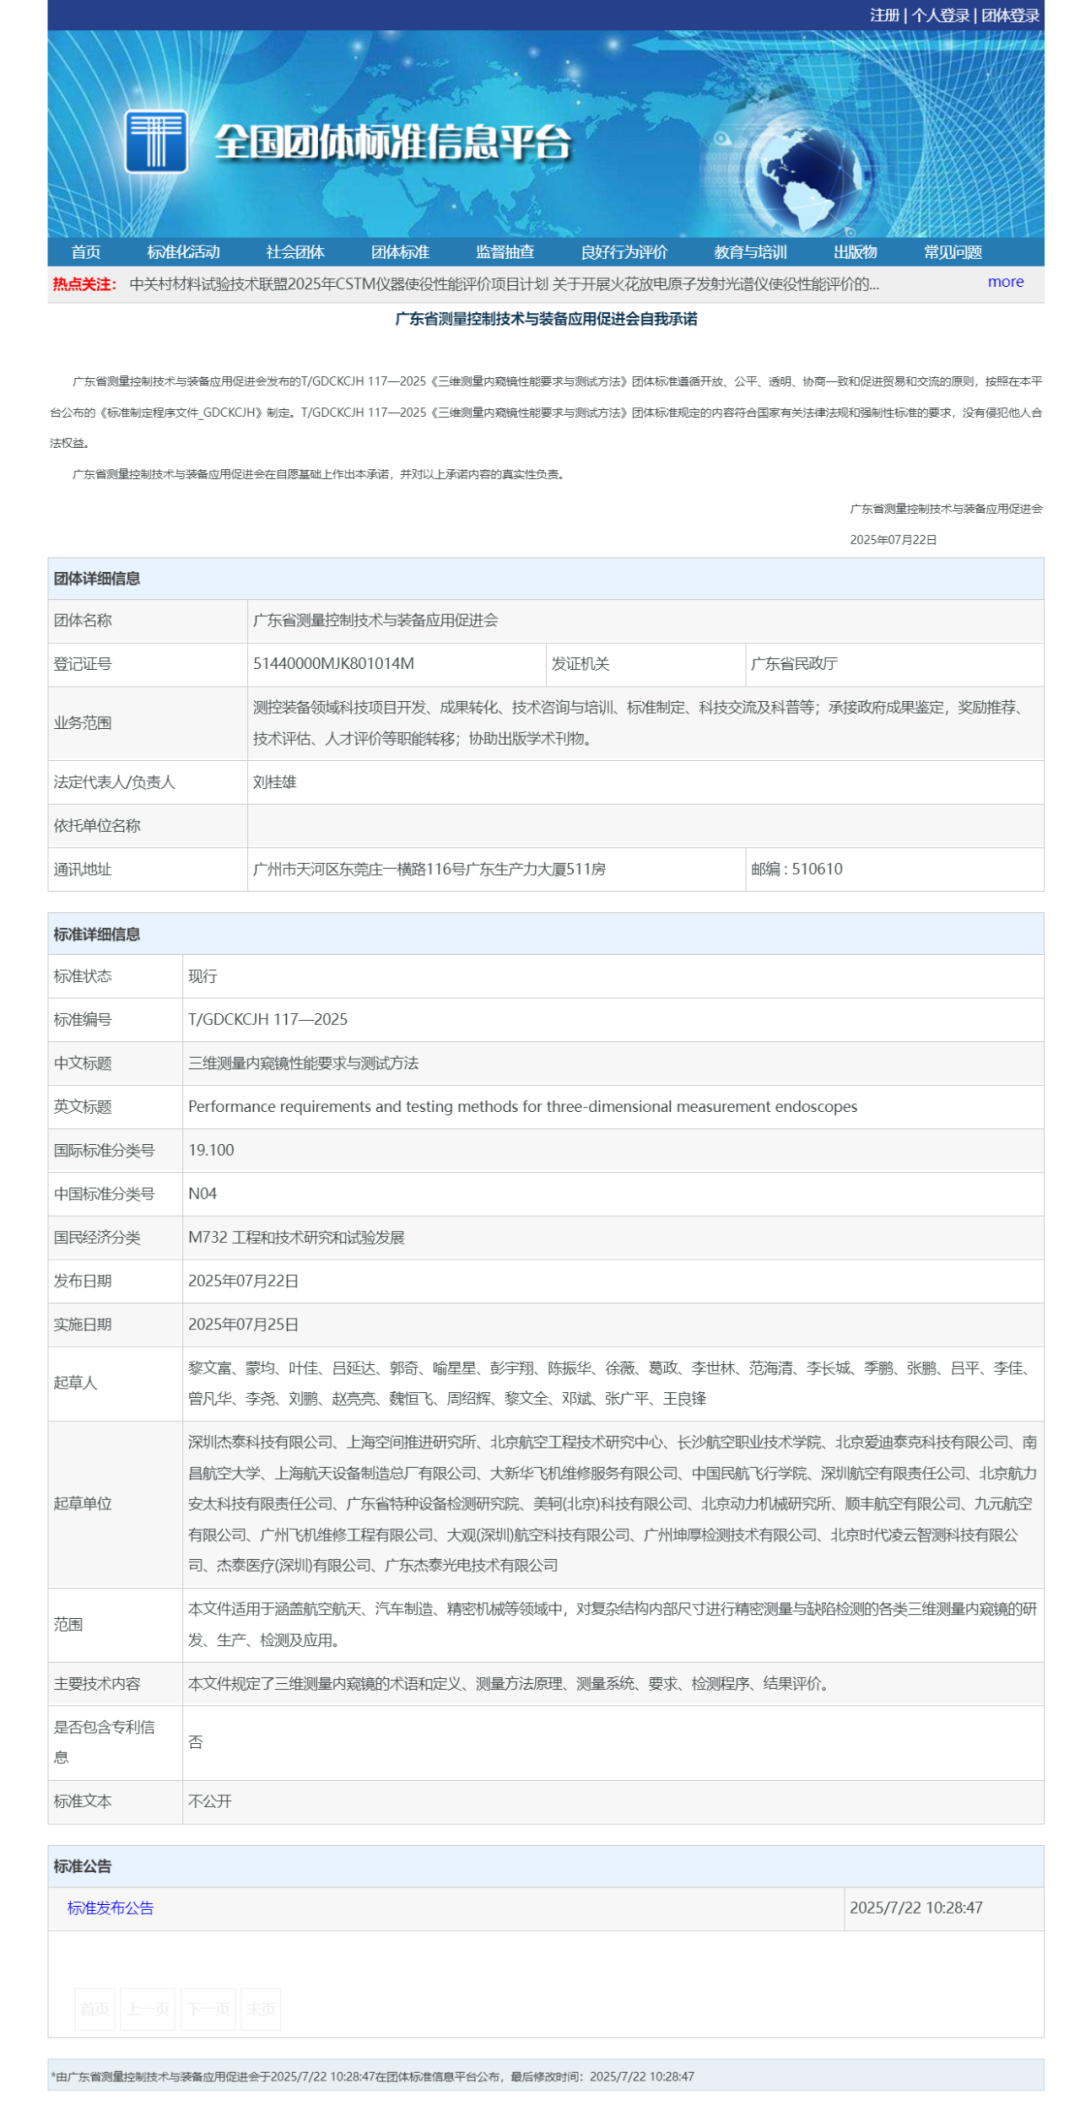Click the 范围 description starting 本文件适用于

tap(612, 1624)
